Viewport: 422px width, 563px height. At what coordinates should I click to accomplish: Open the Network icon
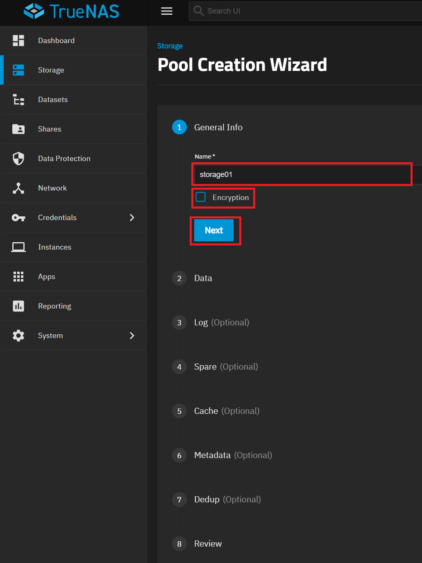pyautogui.click(x=18, y=188)
